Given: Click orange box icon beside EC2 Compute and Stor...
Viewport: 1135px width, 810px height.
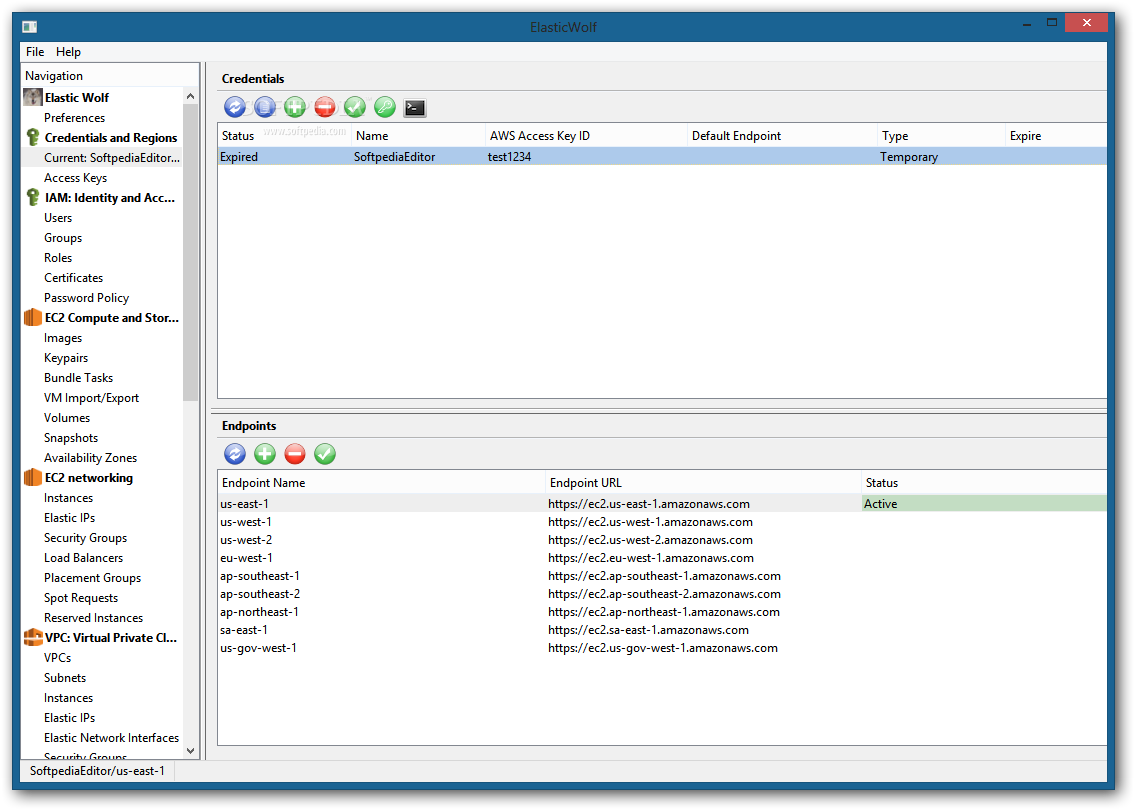Looking at the screenshot, I should click(x=33, y=317).
